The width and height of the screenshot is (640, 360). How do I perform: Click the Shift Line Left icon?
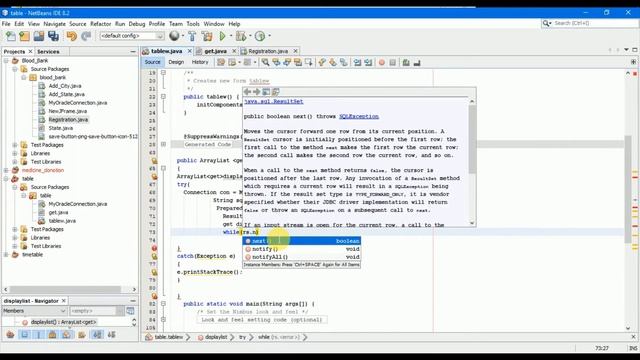[358, 62]
